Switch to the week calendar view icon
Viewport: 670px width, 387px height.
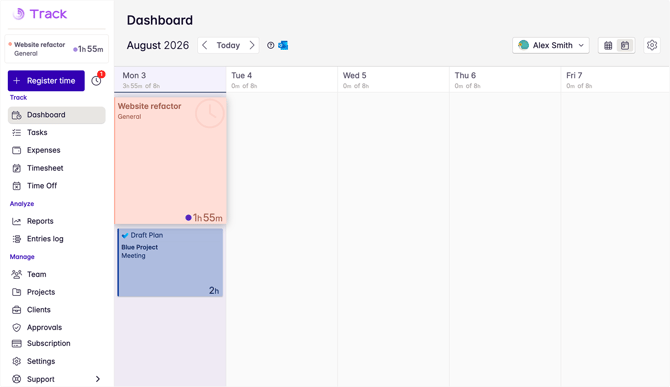[625, 45]
